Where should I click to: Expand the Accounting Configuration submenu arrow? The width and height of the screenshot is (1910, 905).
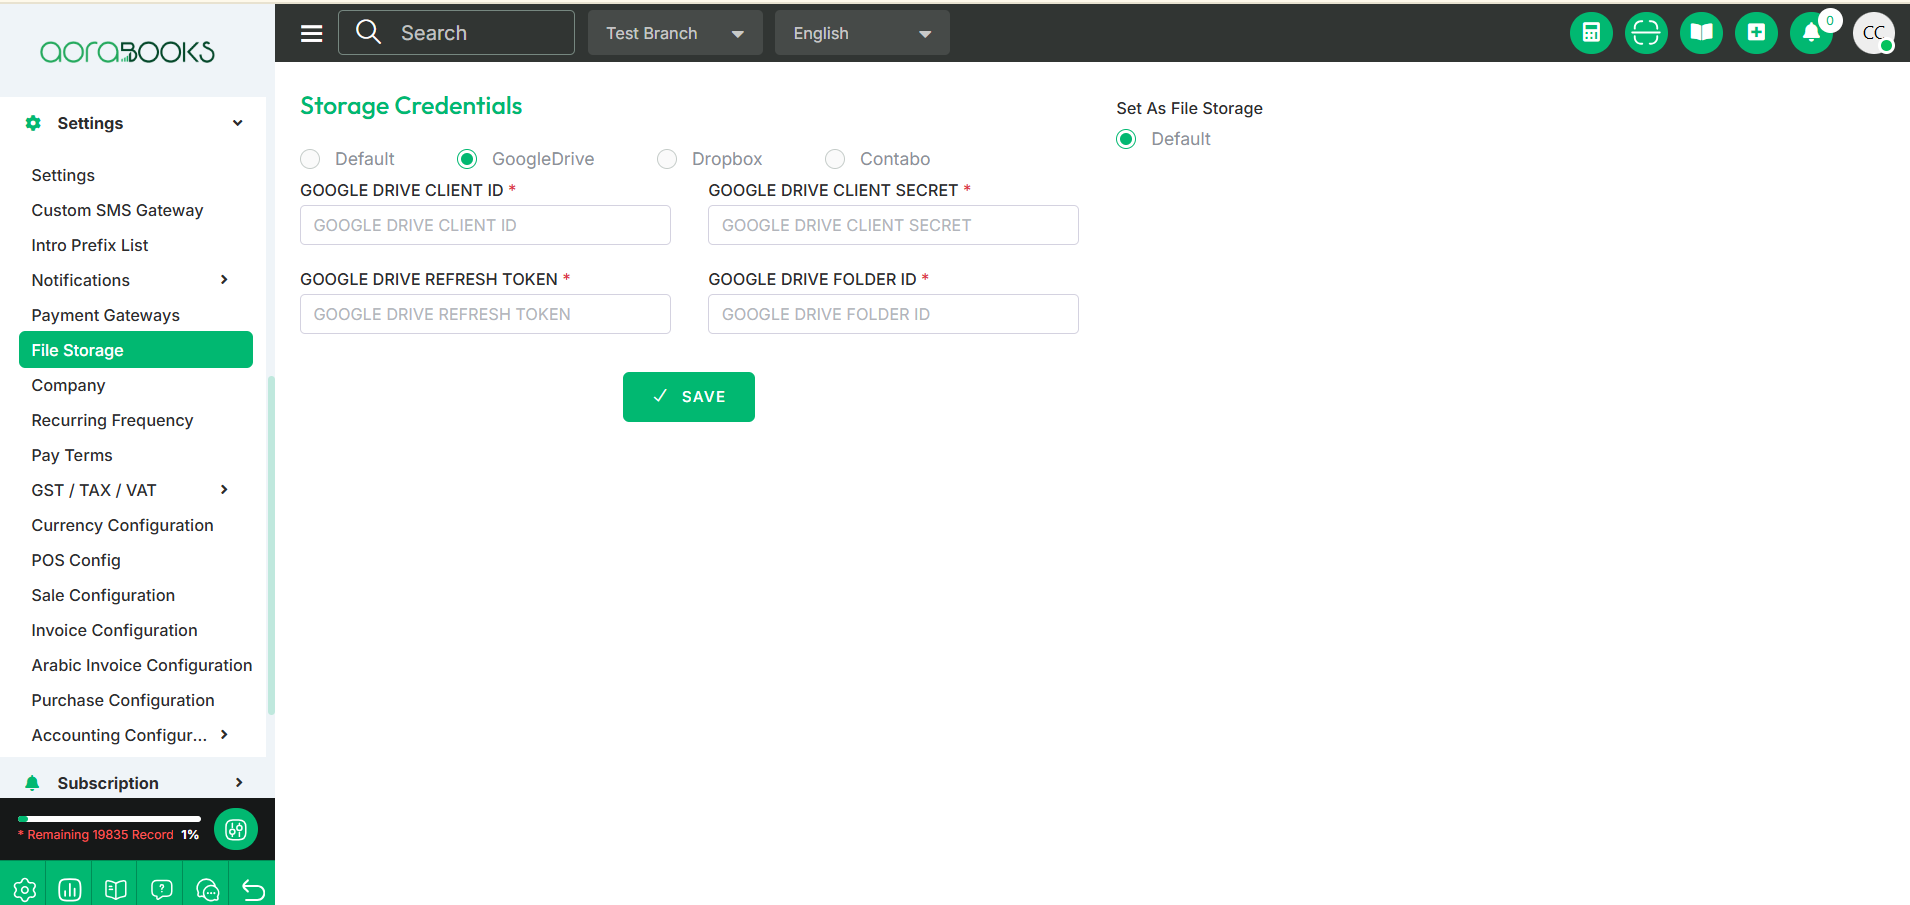pos(224,735)
